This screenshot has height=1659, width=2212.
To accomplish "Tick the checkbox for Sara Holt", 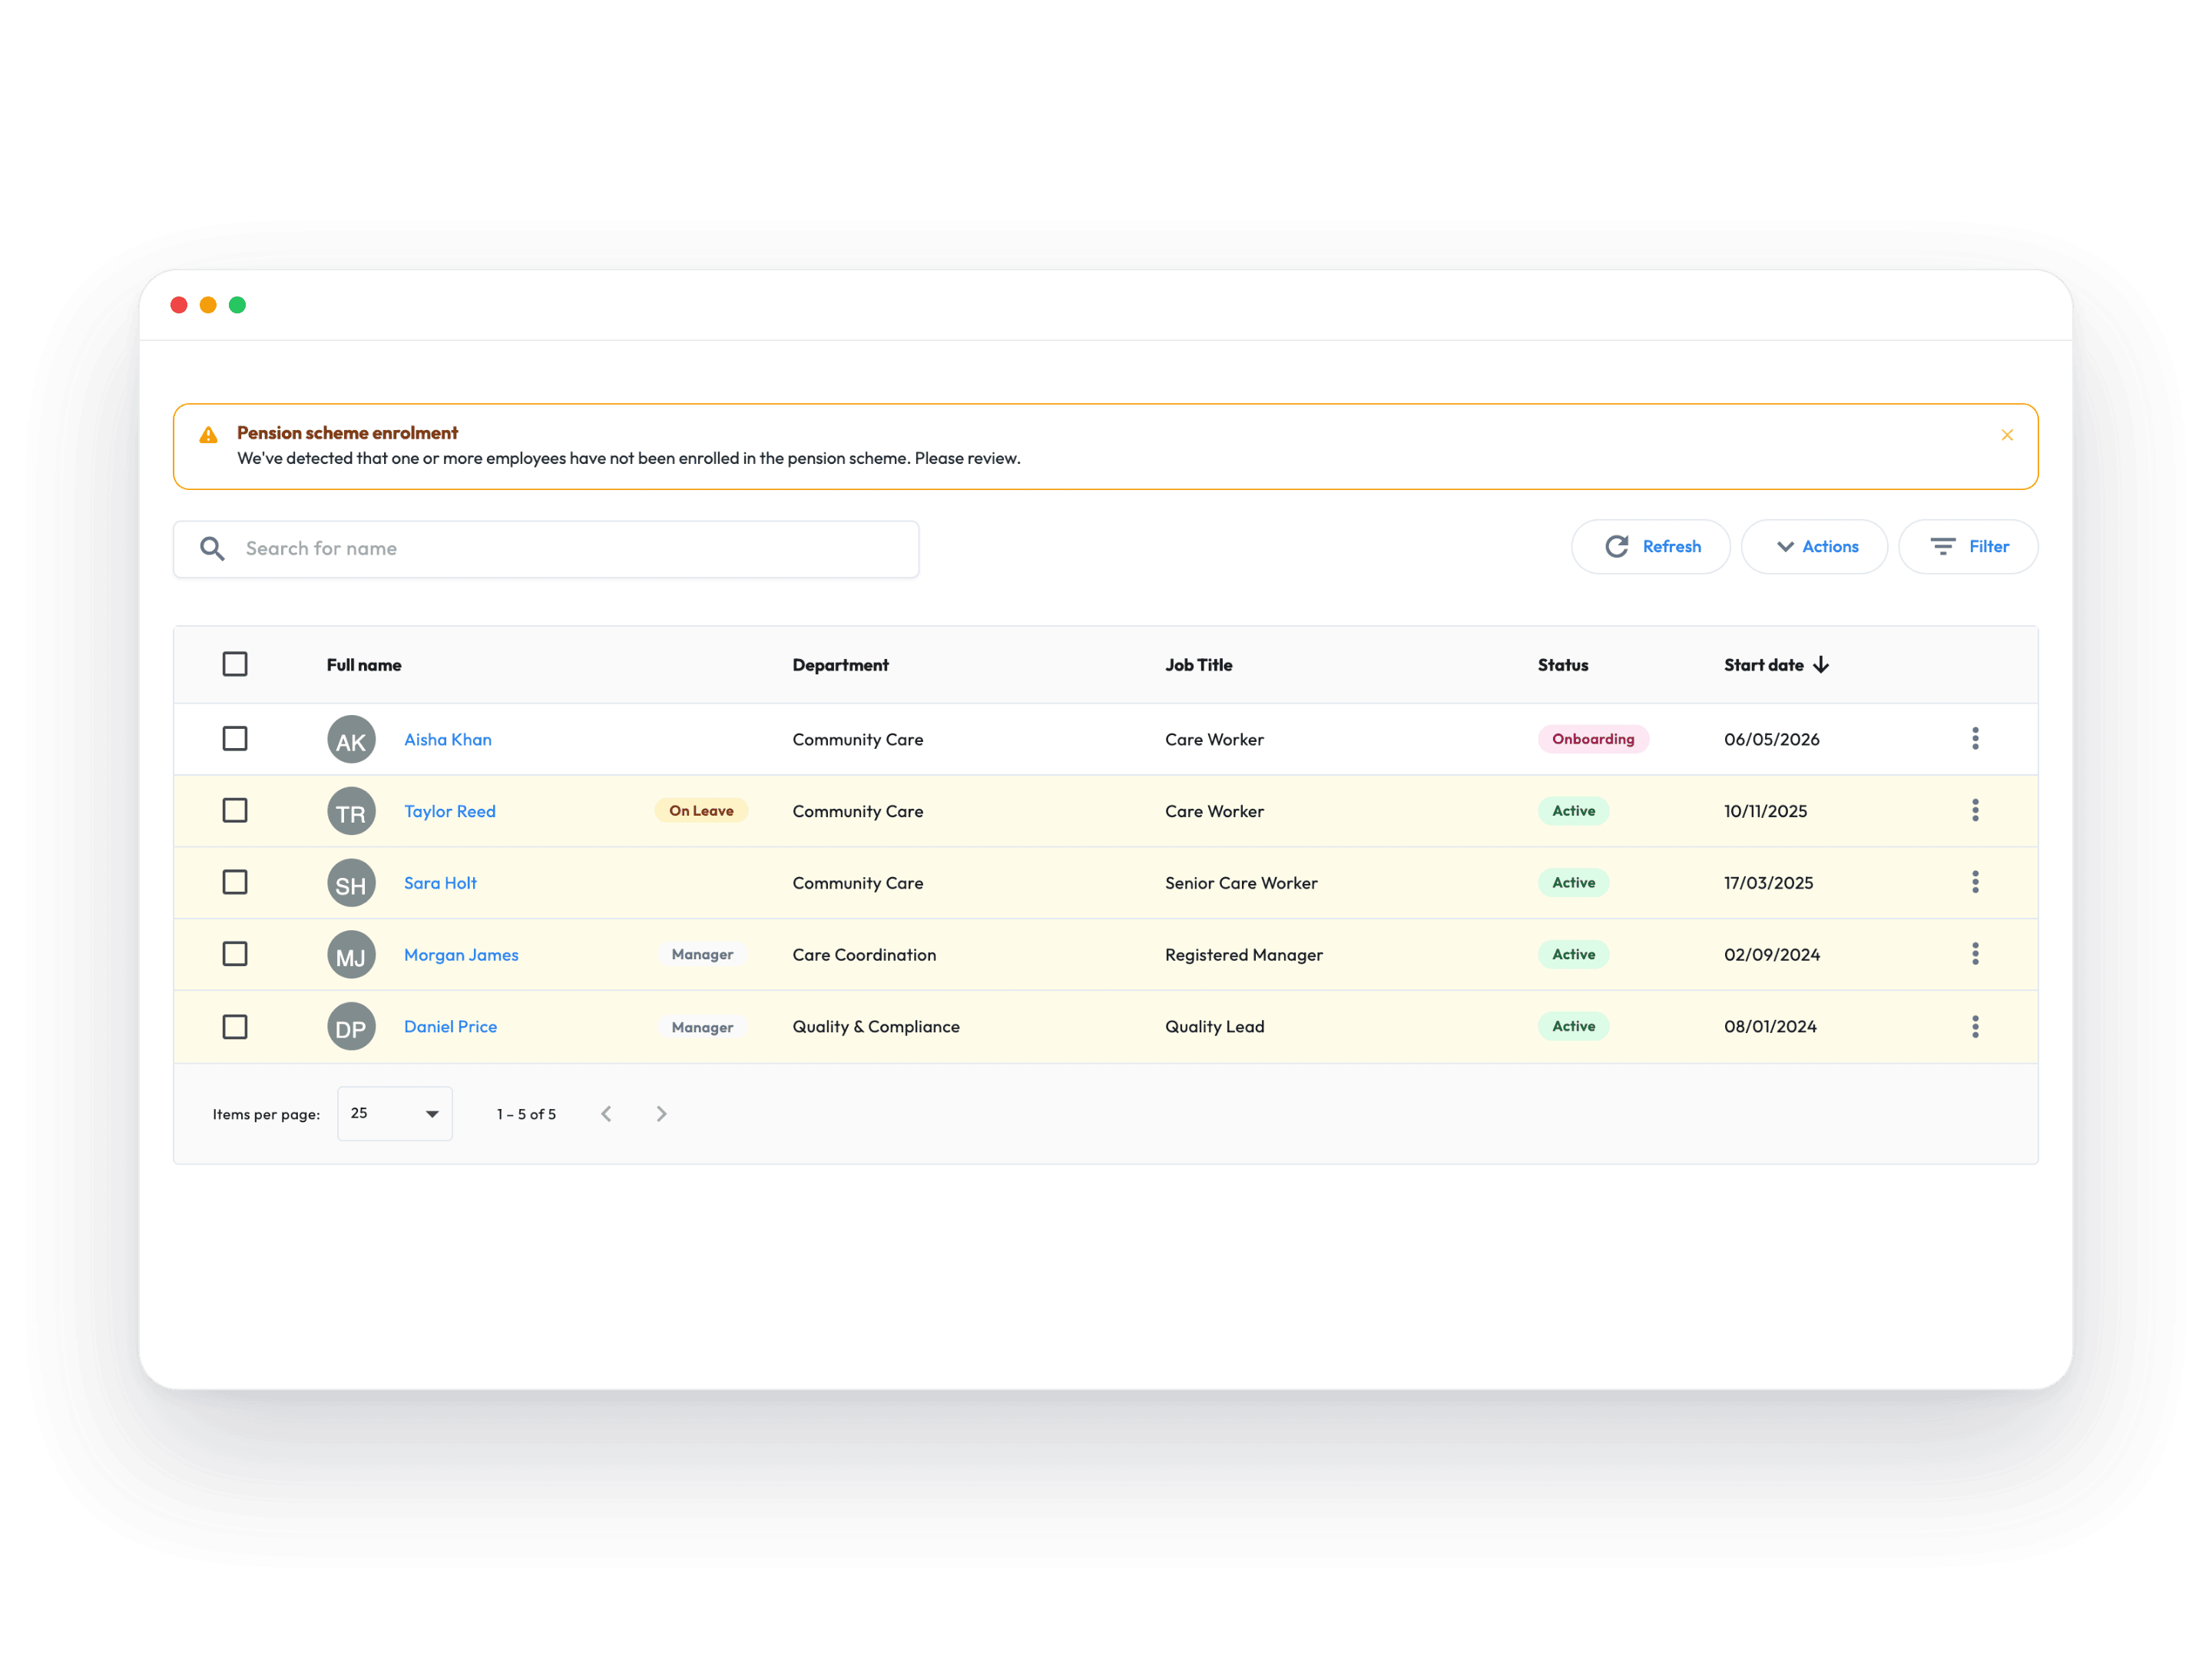I will click(x=235, y=882).
